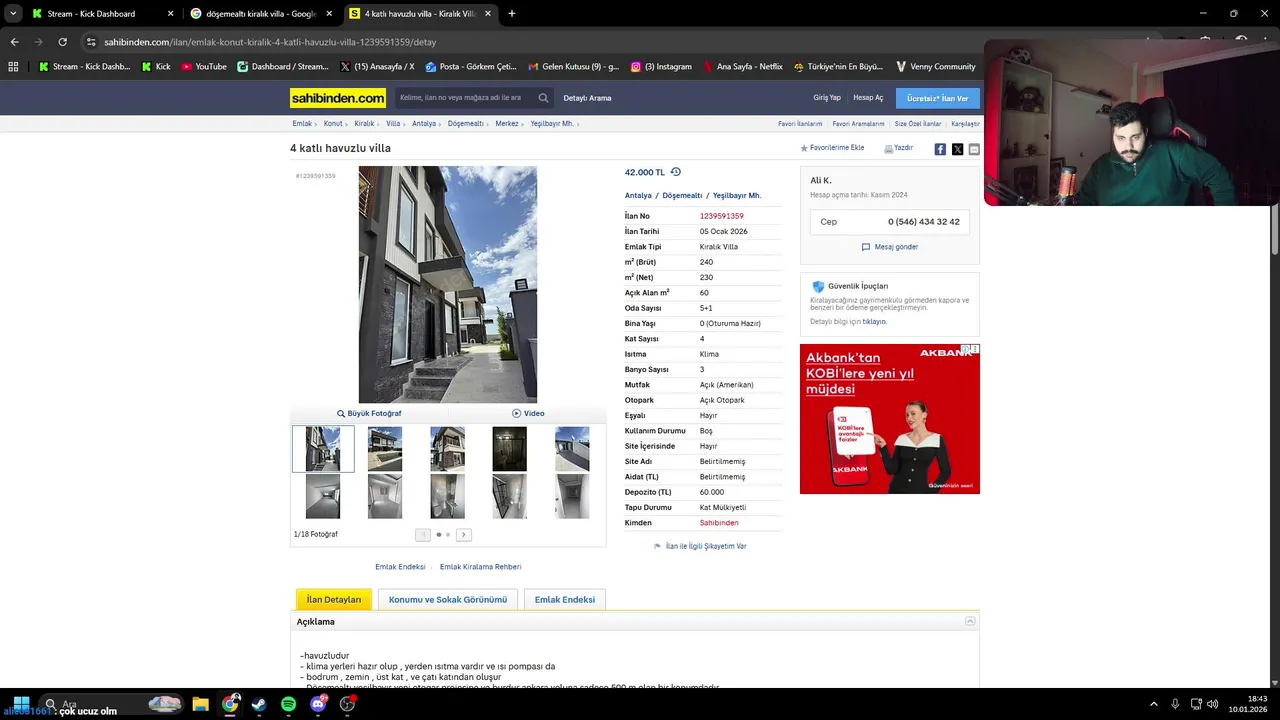Share listing on Facebook icon
Screen dimensions: 1280x720
(940, 149)
